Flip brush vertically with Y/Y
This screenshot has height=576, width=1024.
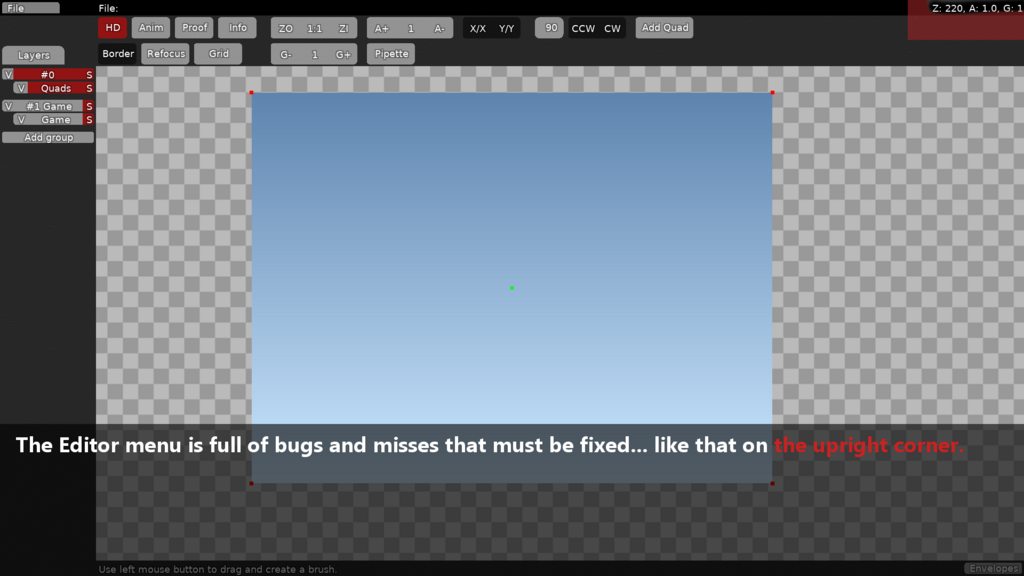pos(506,29)
